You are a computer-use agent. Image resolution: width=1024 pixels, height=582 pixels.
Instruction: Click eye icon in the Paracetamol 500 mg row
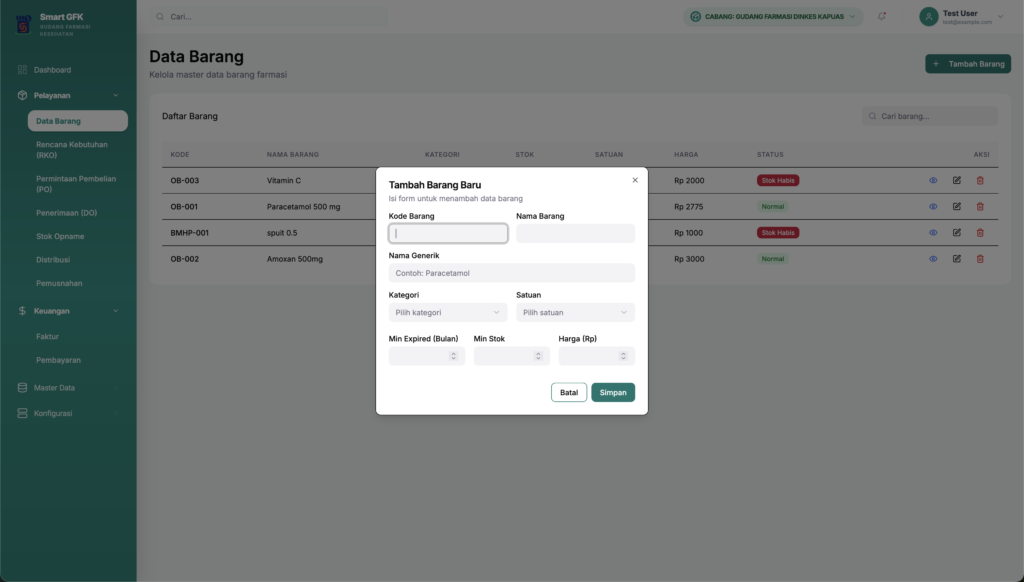(933, 206)
